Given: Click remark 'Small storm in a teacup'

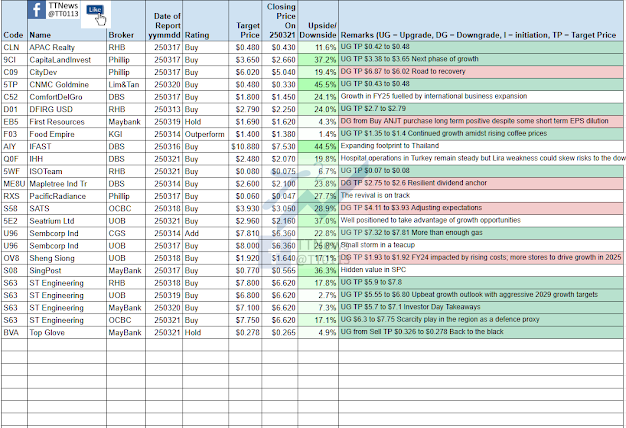Looking at the screenshot, I should (378, 245).
